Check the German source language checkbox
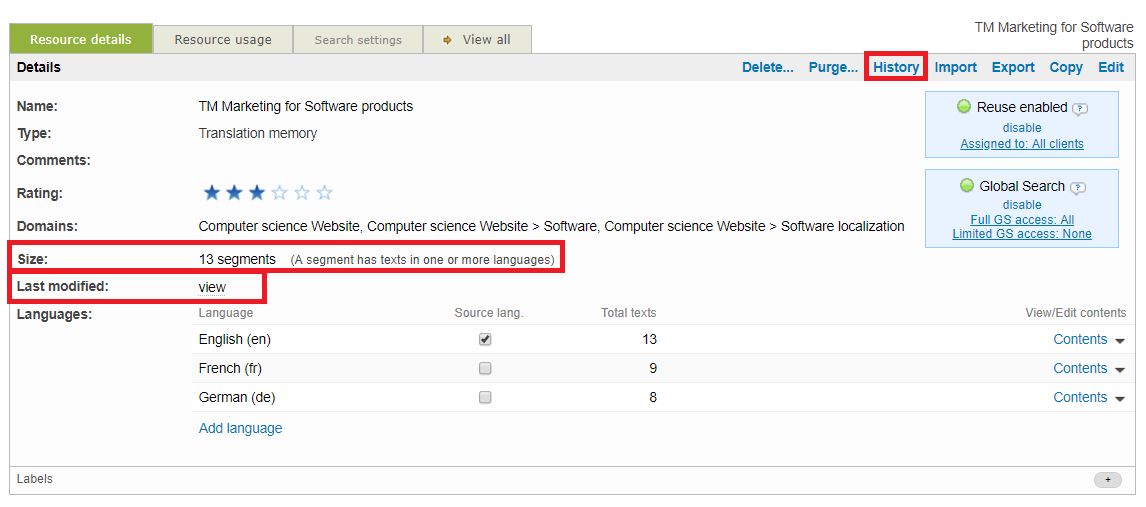The width and height of the screenshot is (1146, 507). click(485, 398)
